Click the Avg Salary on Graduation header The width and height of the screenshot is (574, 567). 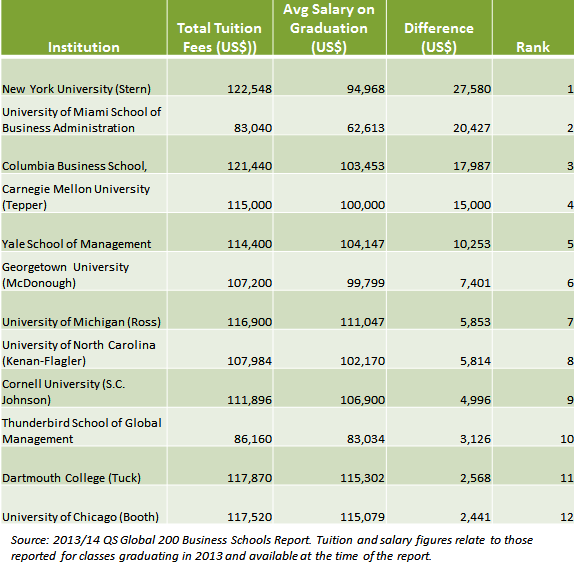click(329, 27)
